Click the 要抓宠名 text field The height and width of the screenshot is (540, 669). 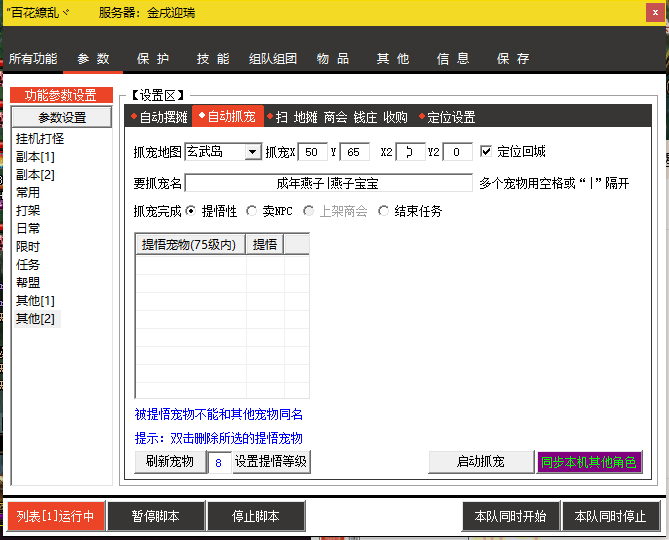[329, 183]
